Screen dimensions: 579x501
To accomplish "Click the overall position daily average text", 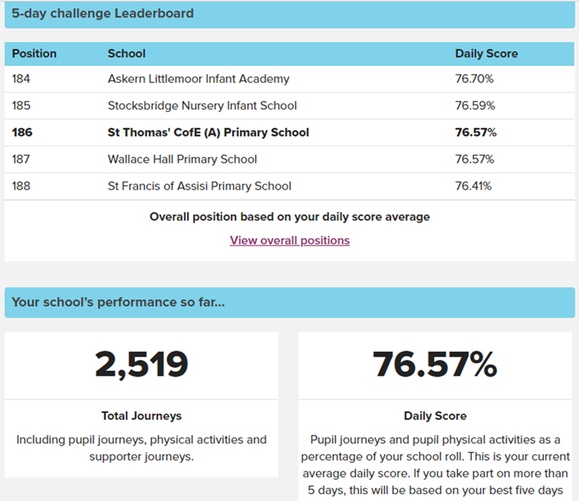I will 290,217.
